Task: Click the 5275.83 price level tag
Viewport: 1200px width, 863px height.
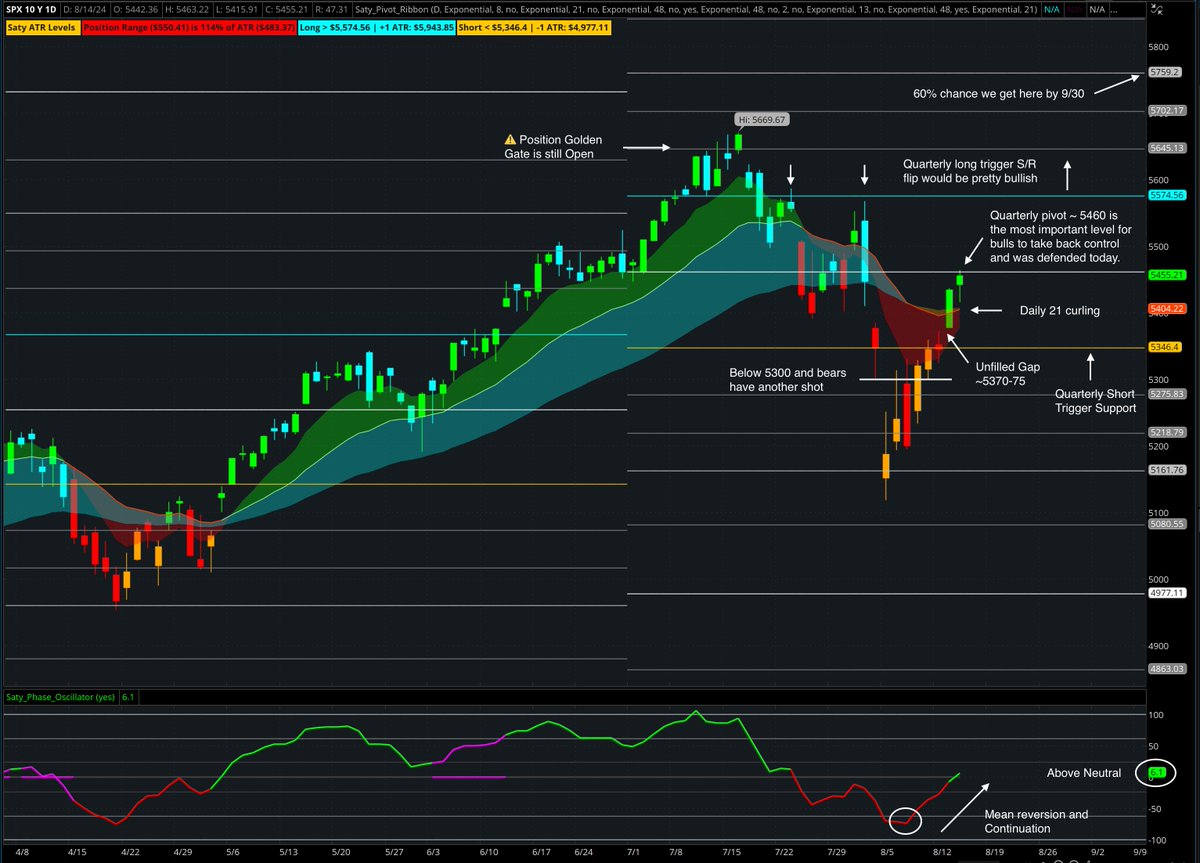Action: pyautogui.click(x=1168, y=395)
